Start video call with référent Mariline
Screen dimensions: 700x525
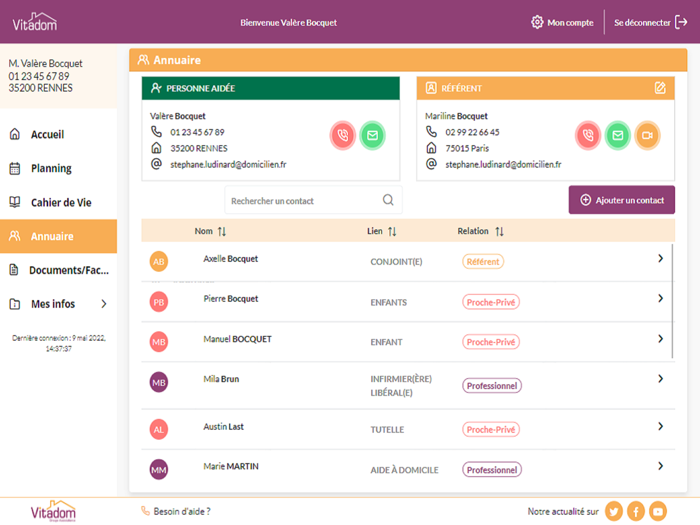[647, 135]
